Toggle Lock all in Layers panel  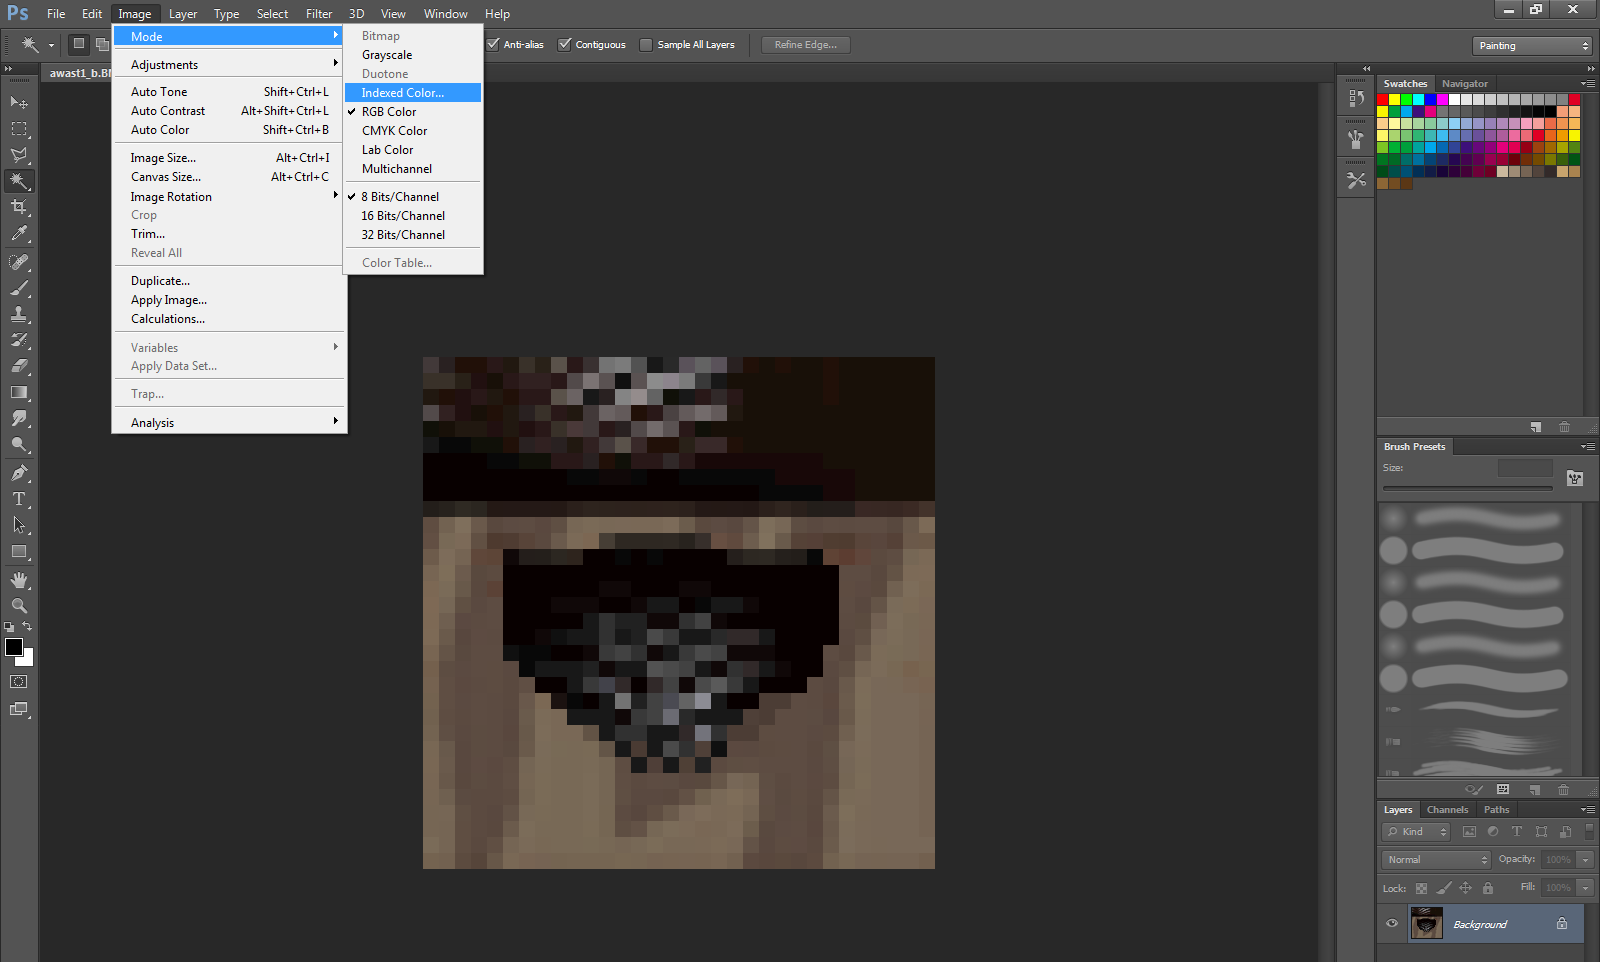[1488, 888]
